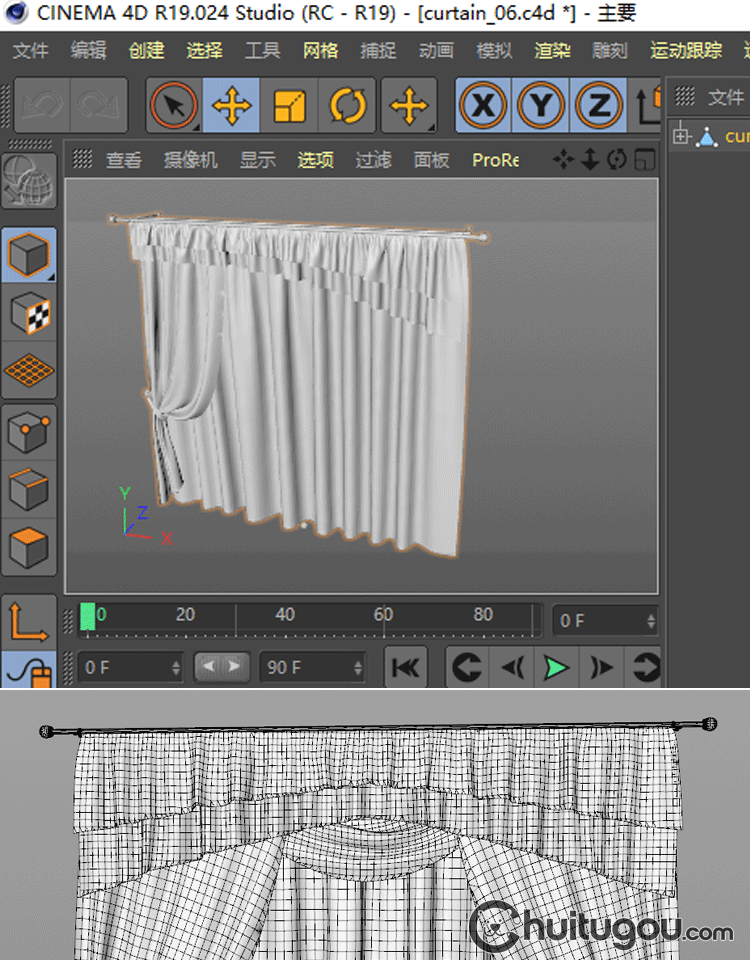Select the Scale tool
The height and width of the screenshot is (960, 750).
pos(290,105)
